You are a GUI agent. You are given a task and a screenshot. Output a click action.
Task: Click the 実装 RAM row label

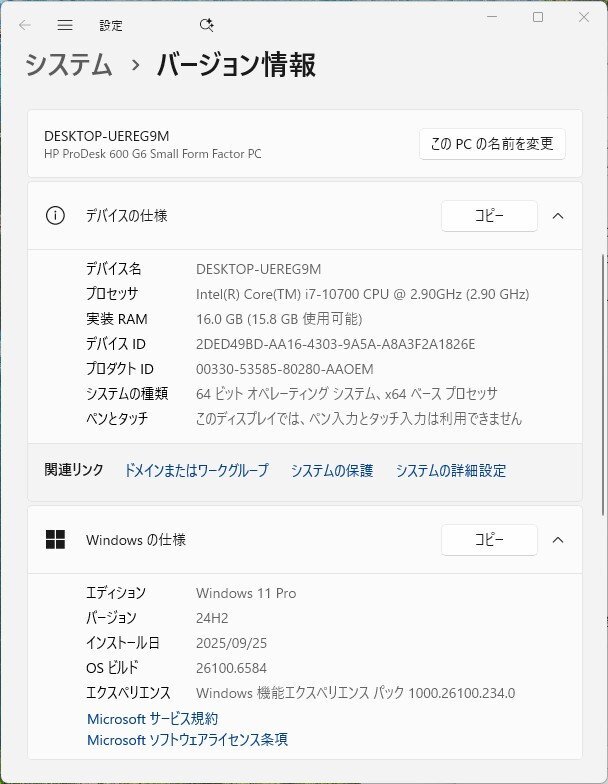116,319
